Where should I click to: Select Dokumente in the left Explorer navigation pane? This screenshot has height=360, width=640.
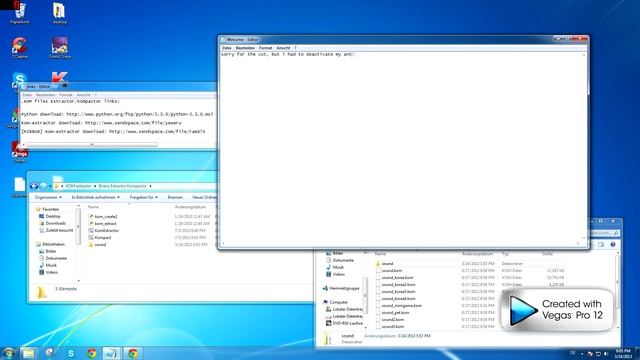(53, 258)
